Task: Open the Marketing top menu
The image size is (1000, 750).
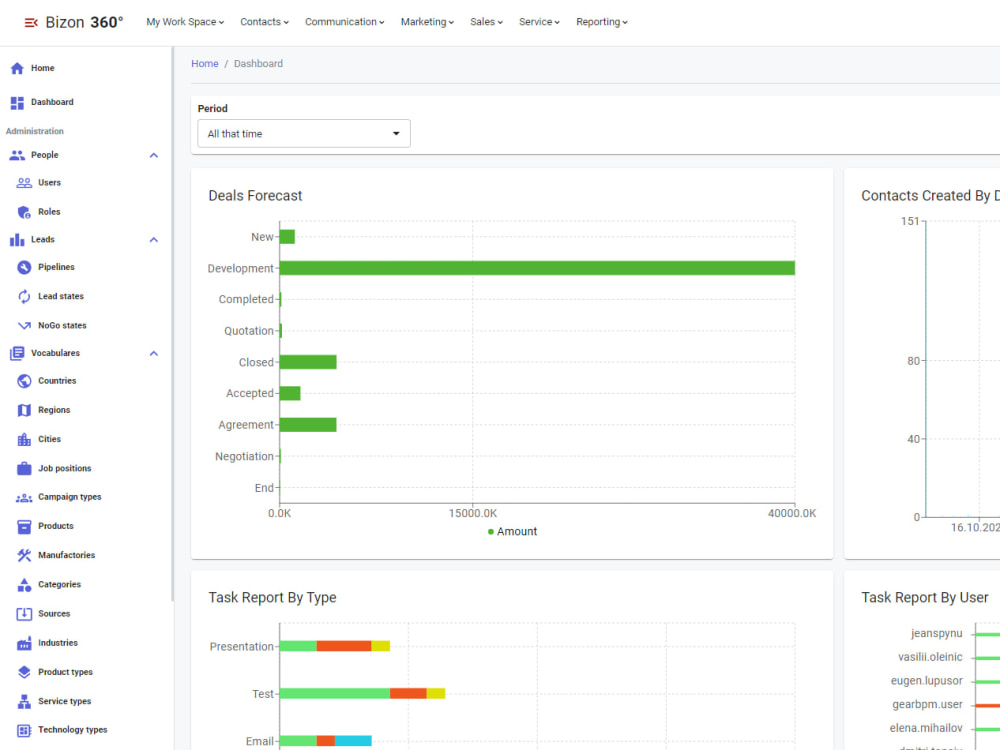Action: point(427,22)
